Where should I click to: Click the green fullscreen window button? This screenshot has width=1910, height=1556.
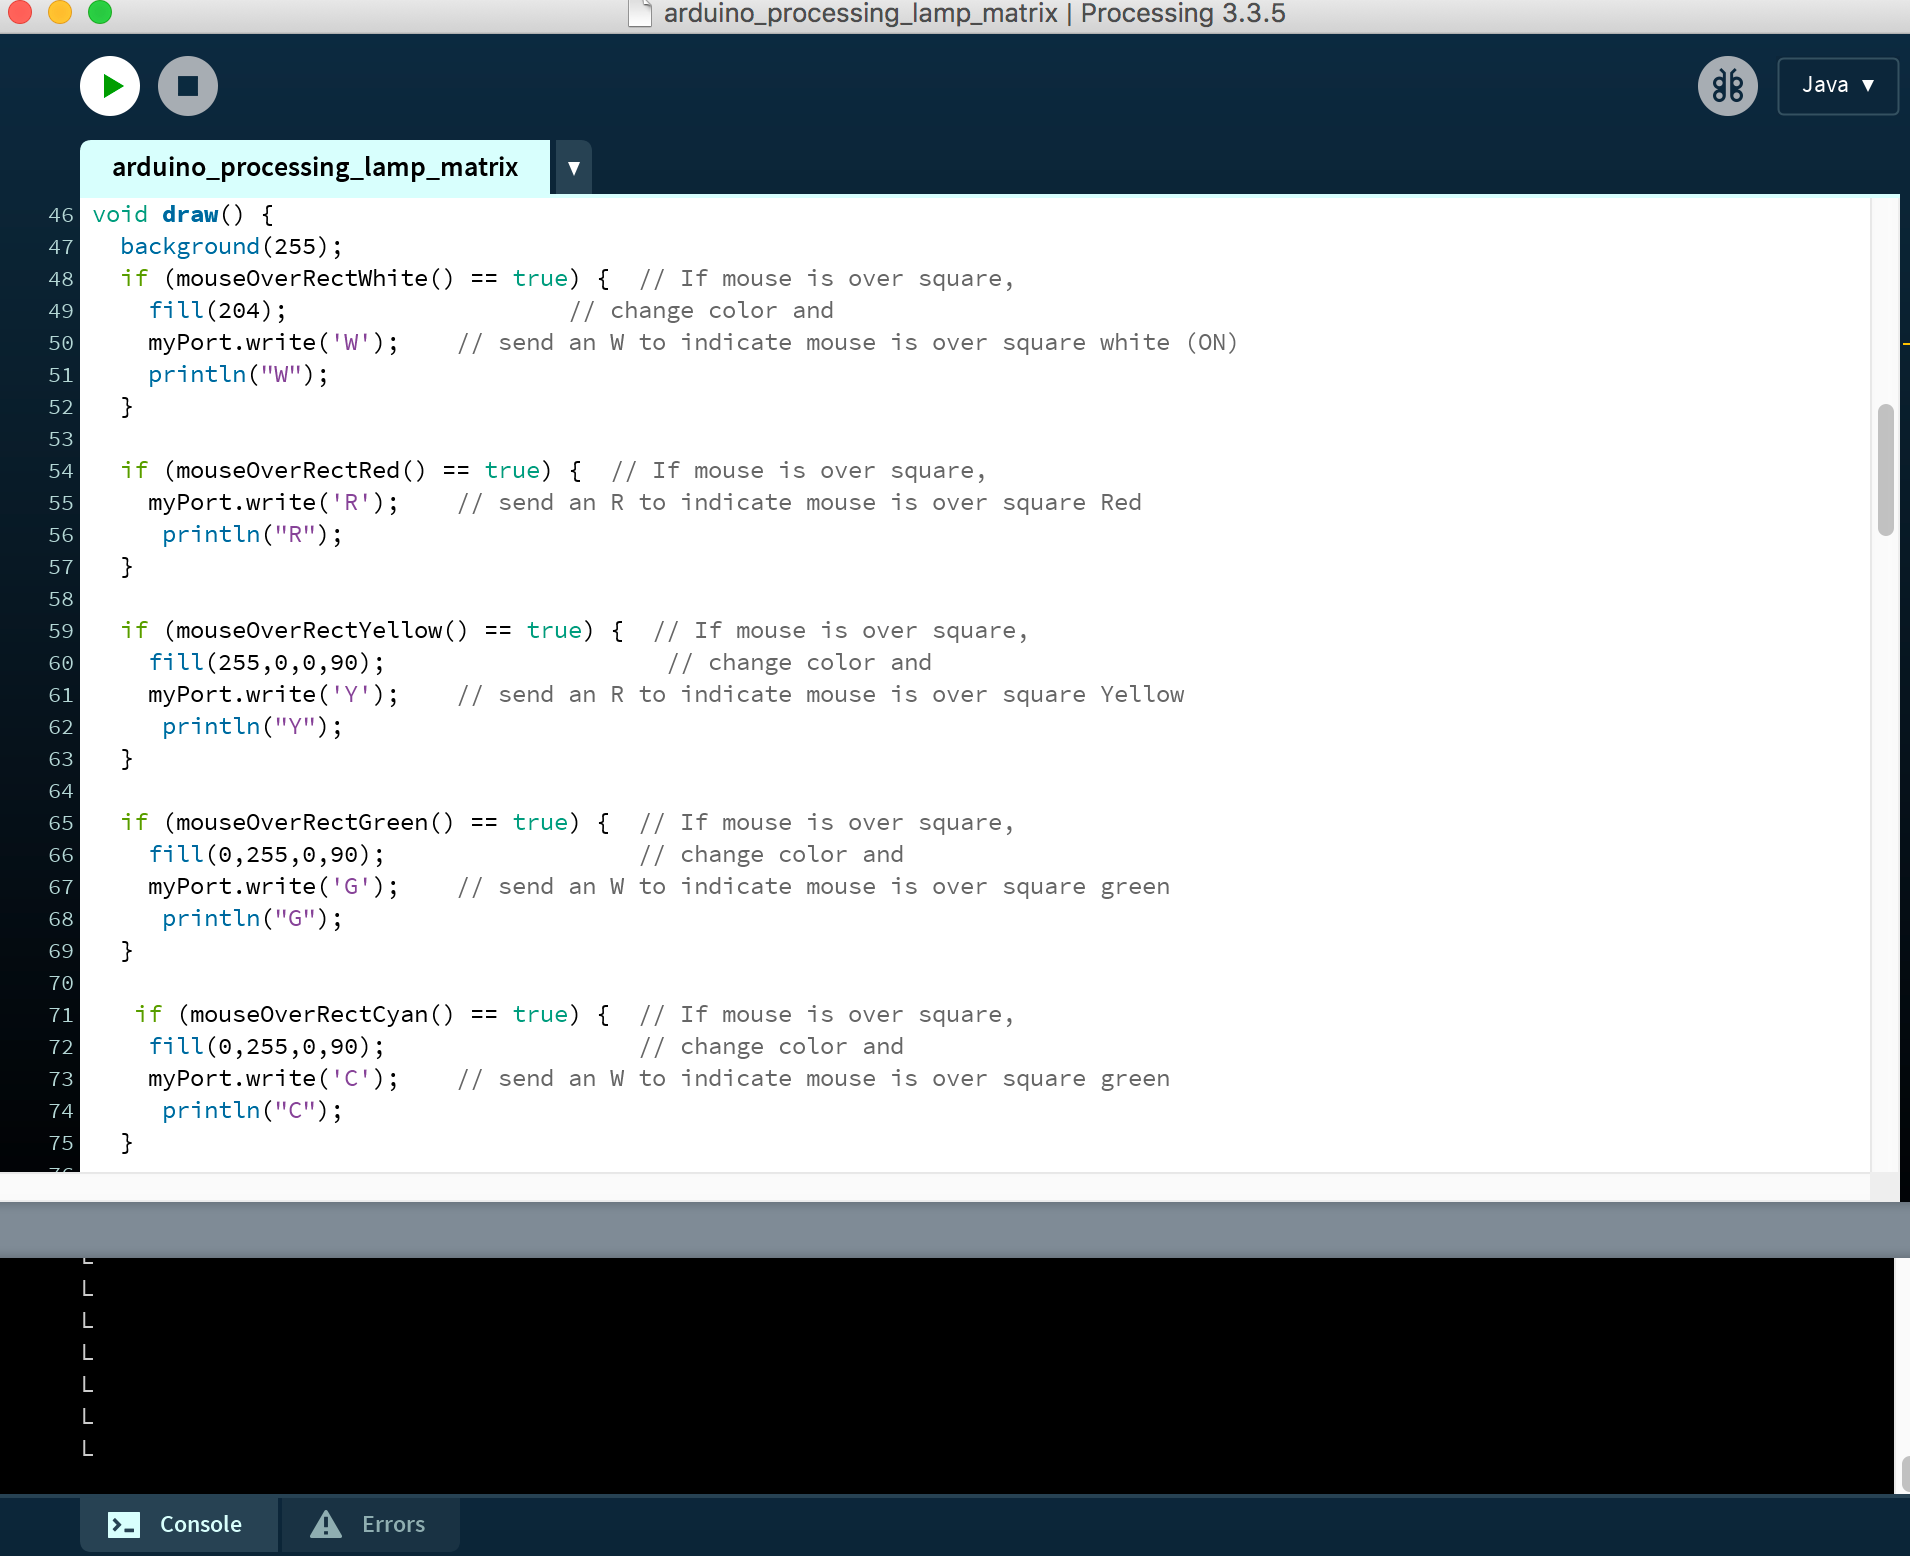pos(100,11)
